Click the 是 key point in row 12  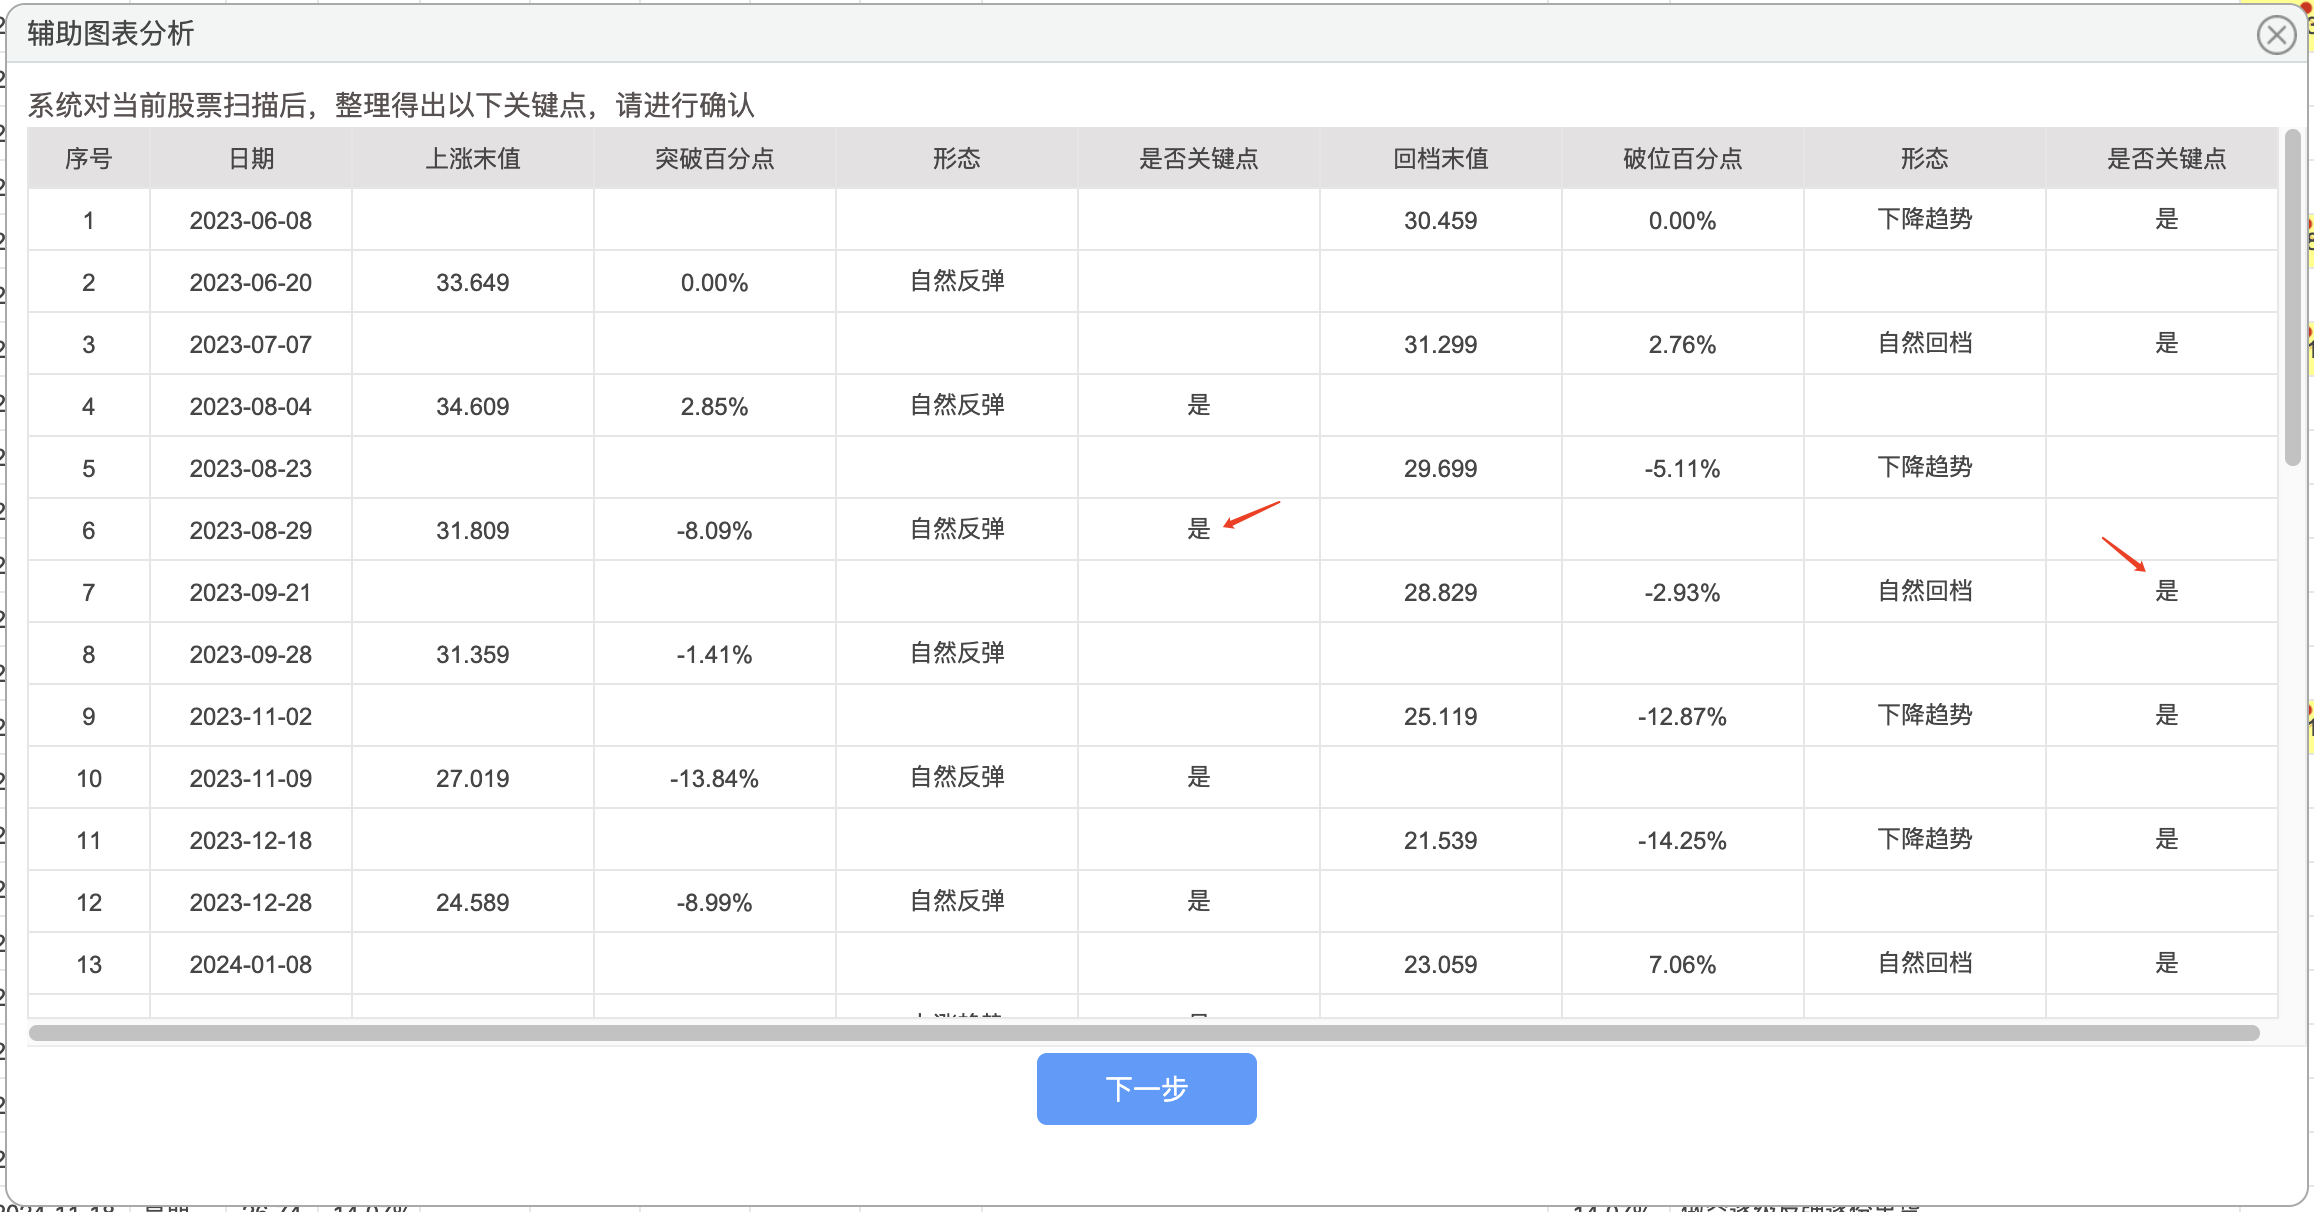click(x=1198, y=901)
